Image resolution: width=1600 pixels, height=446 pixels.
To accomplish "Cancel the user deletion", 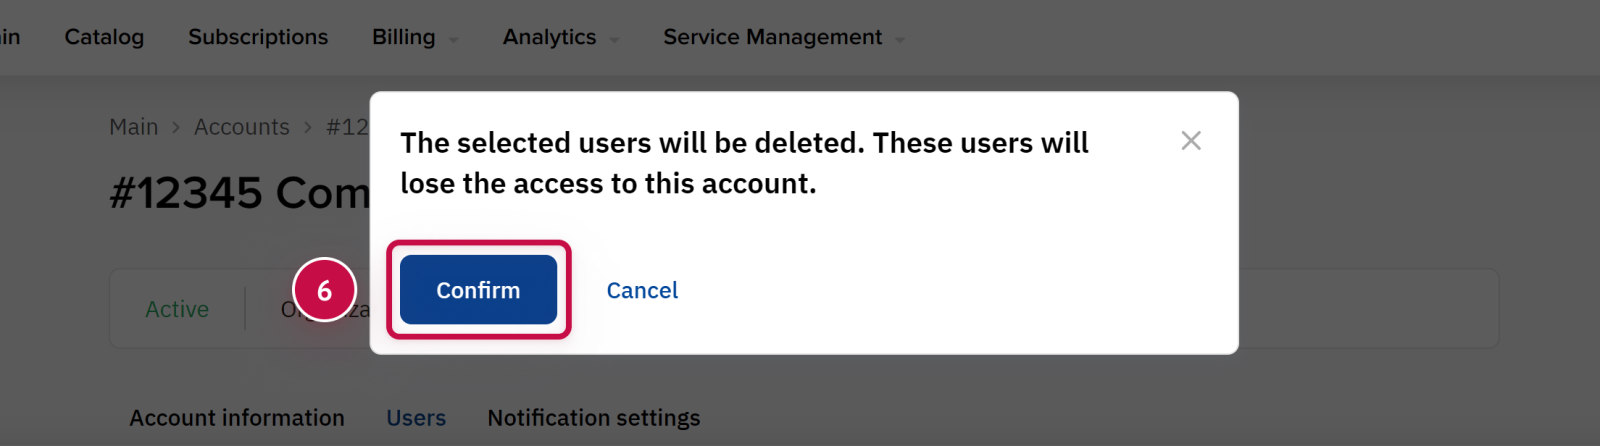I will pos(642,290).
